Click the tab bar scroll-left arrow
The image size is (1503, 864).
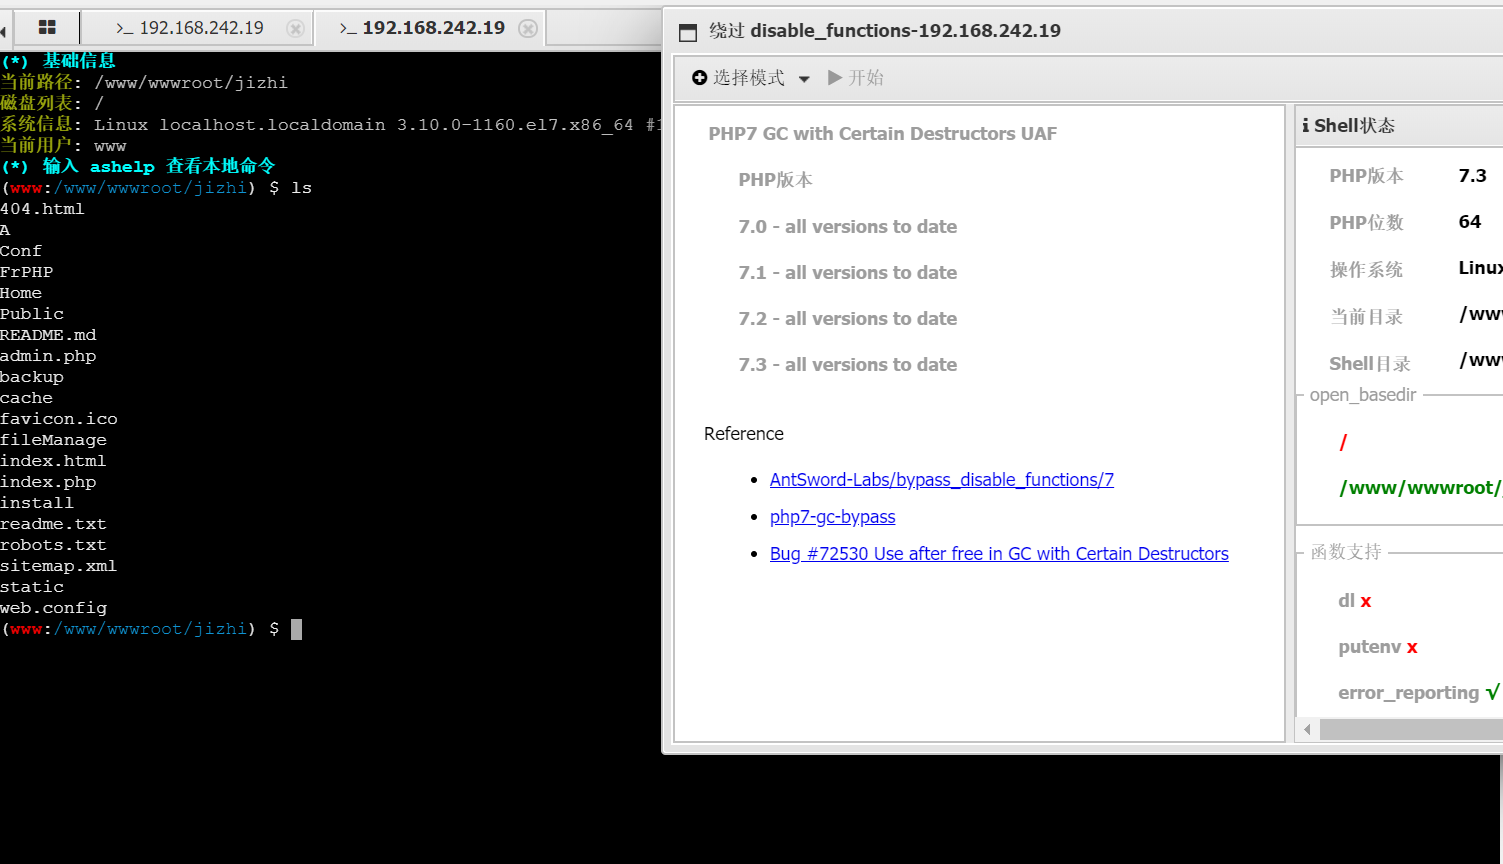pos(4,31)
